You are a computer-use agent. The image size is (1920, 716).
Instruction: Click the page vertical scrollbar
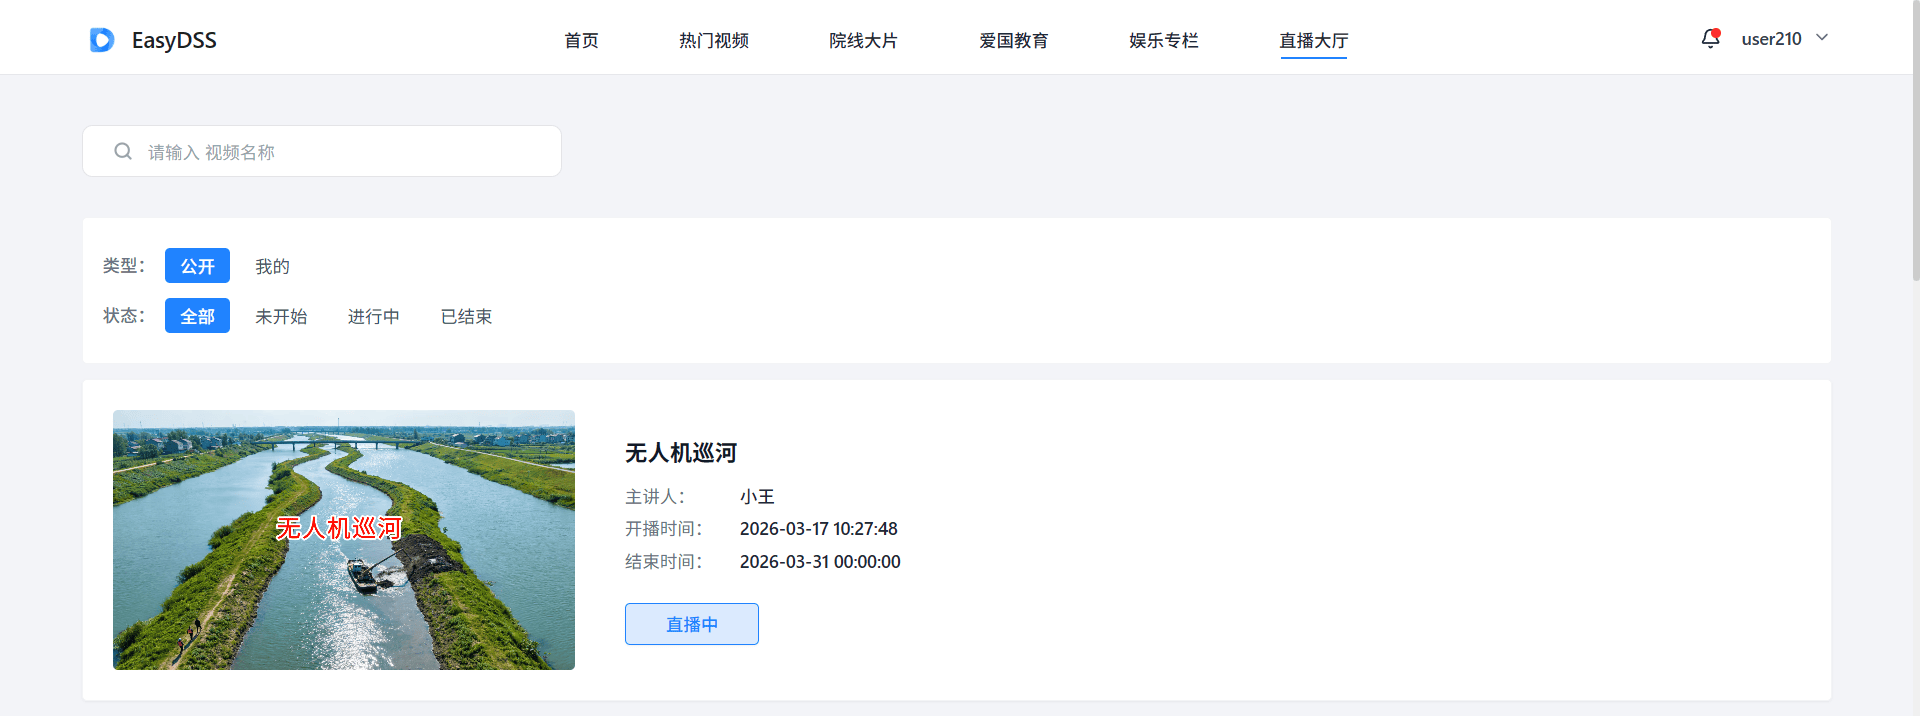tap(1914, 140)
